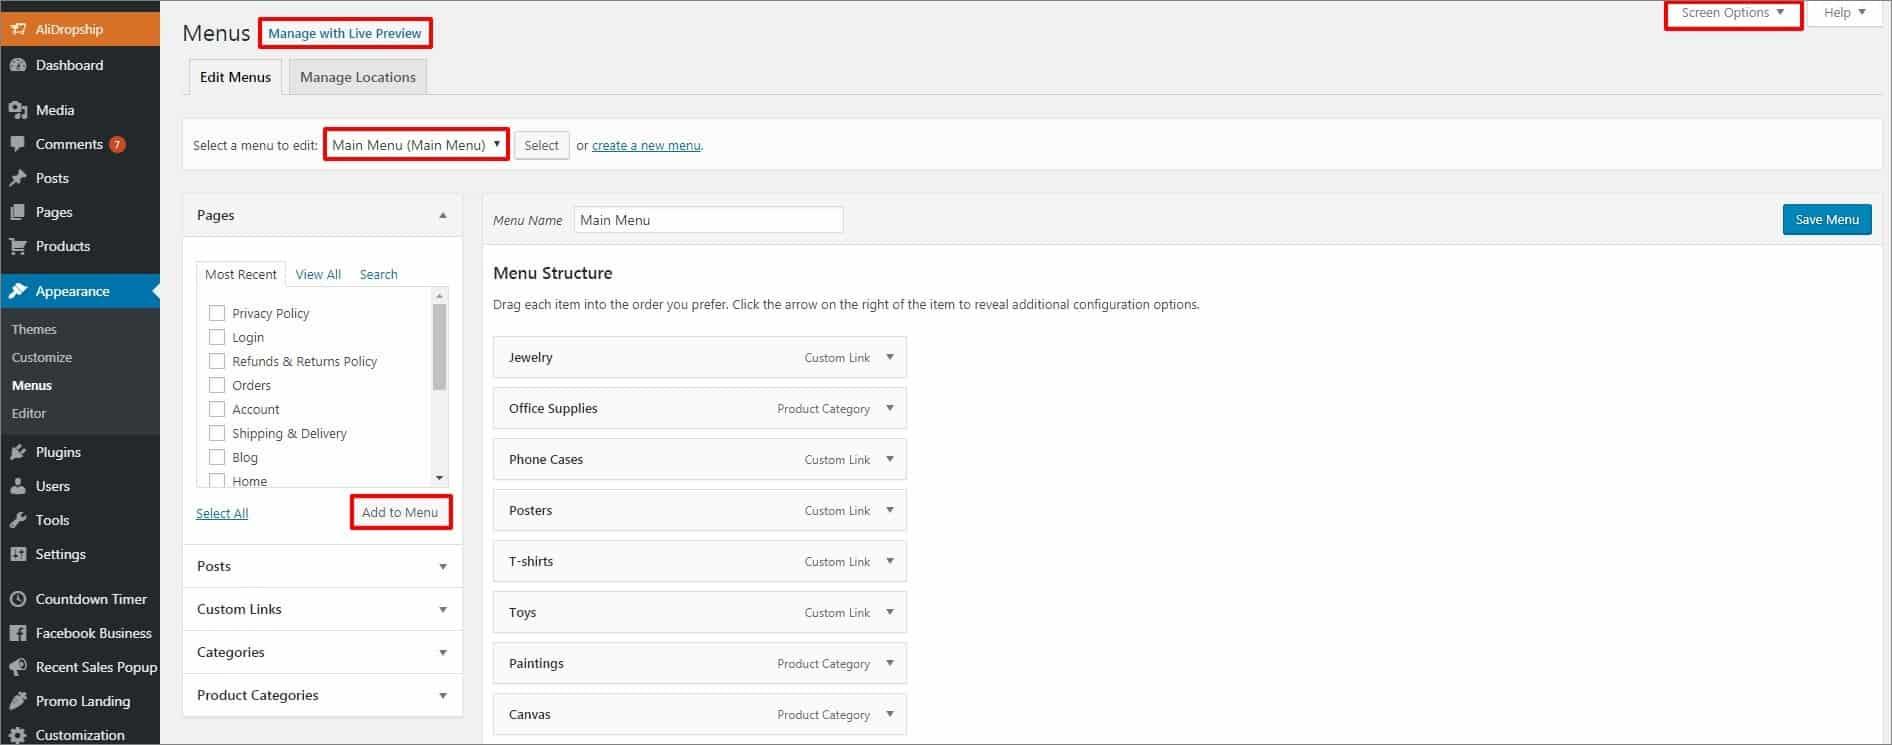
Task: Expand Office Supplies menu item options
Action: point(890,408)
